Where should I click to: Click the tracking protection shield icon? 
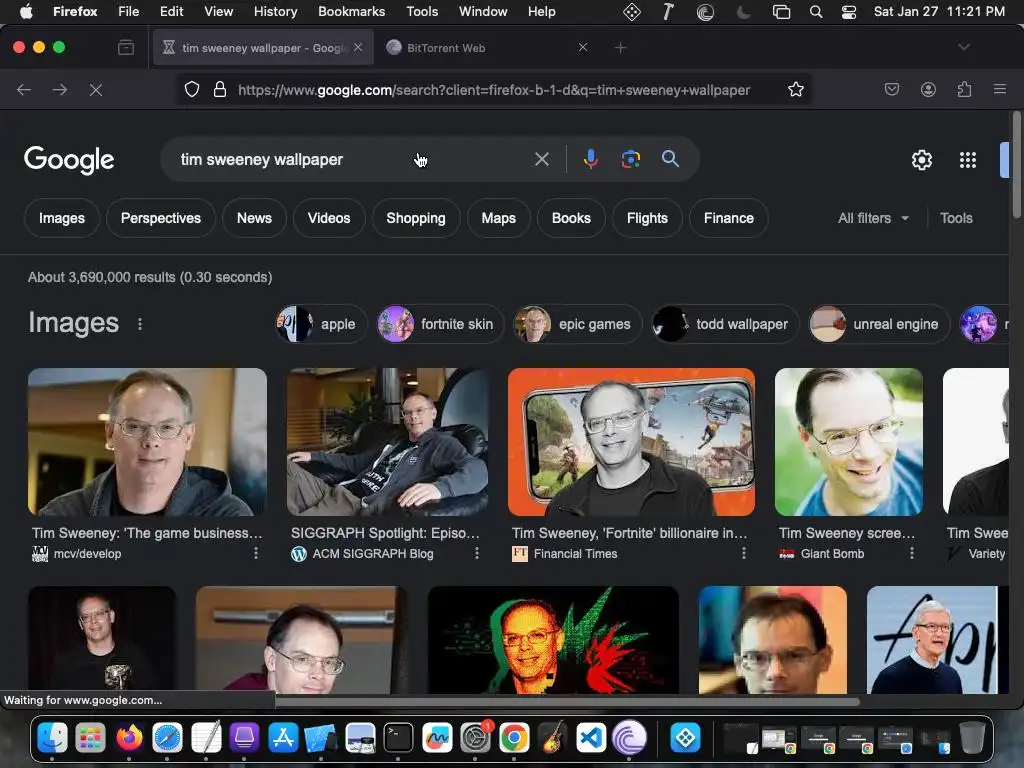point(191,89)
